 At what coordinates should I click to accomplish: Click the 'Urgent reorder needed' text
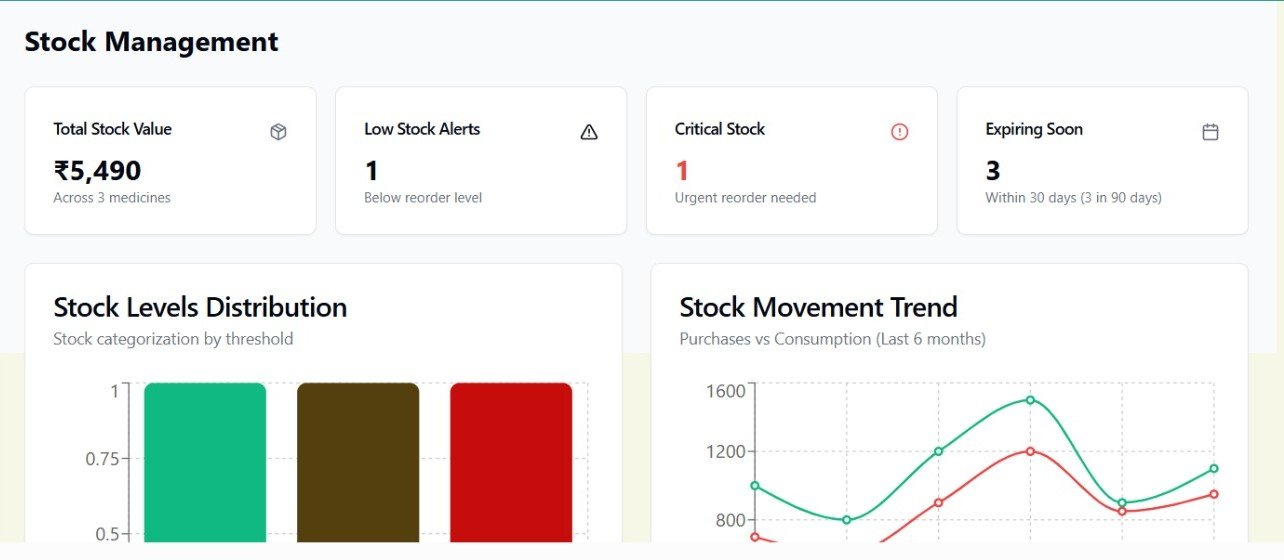[745, 198]
